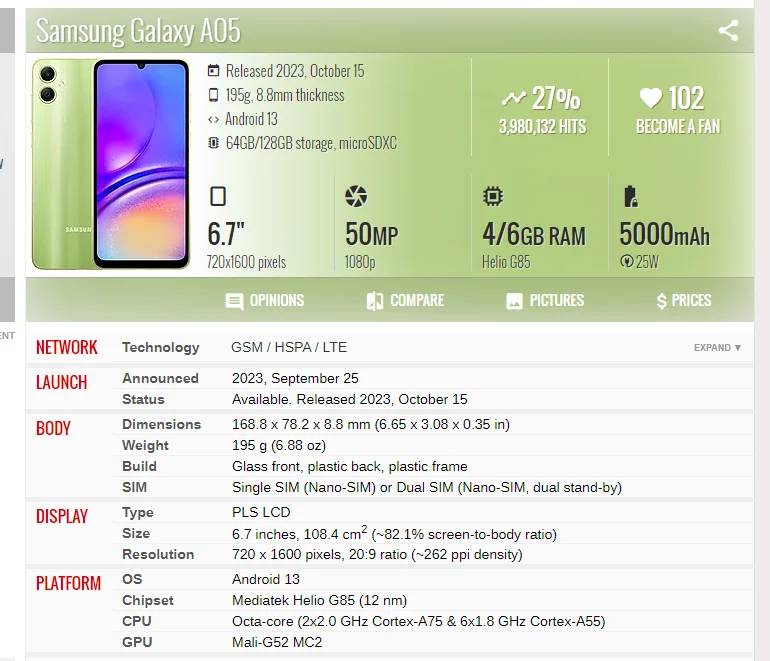Screen dimensions: 770x661
Task: Click the LAUNCH section heading
Action: (61, 382)
